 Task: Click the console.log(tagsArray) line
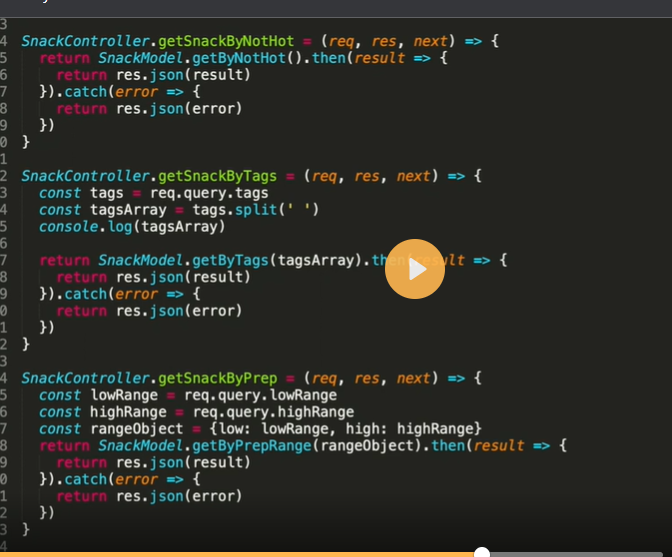(x=132, y=226)
